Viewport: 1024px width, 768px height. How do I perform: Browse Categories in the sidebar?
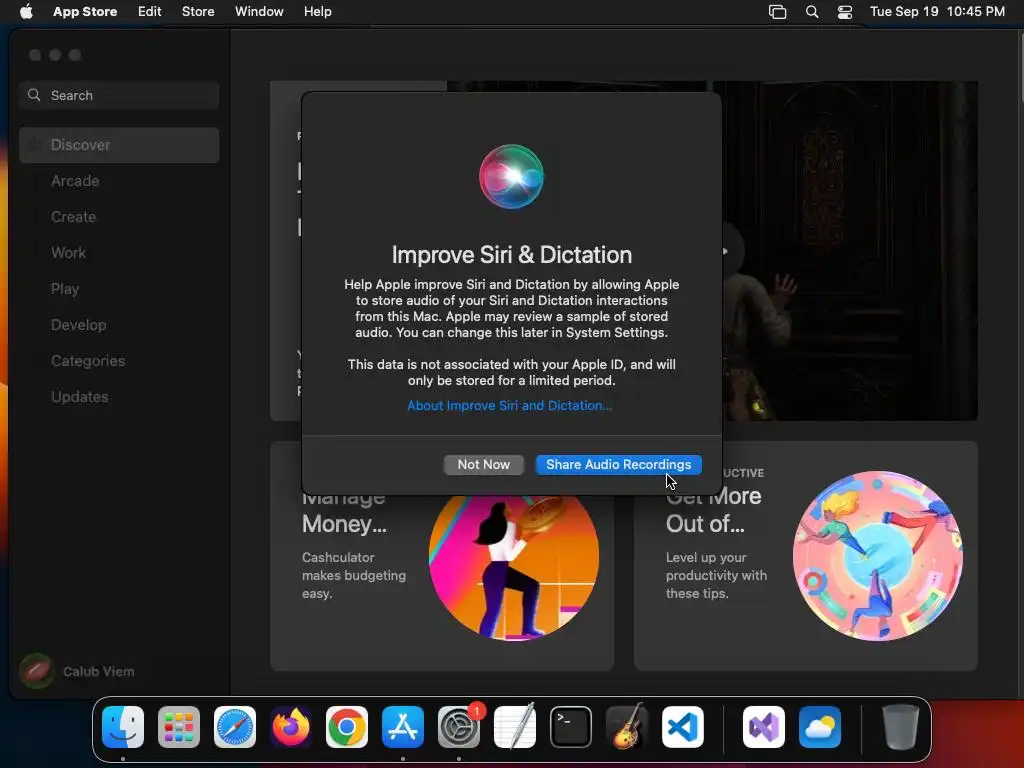click(x=120, y=360)
